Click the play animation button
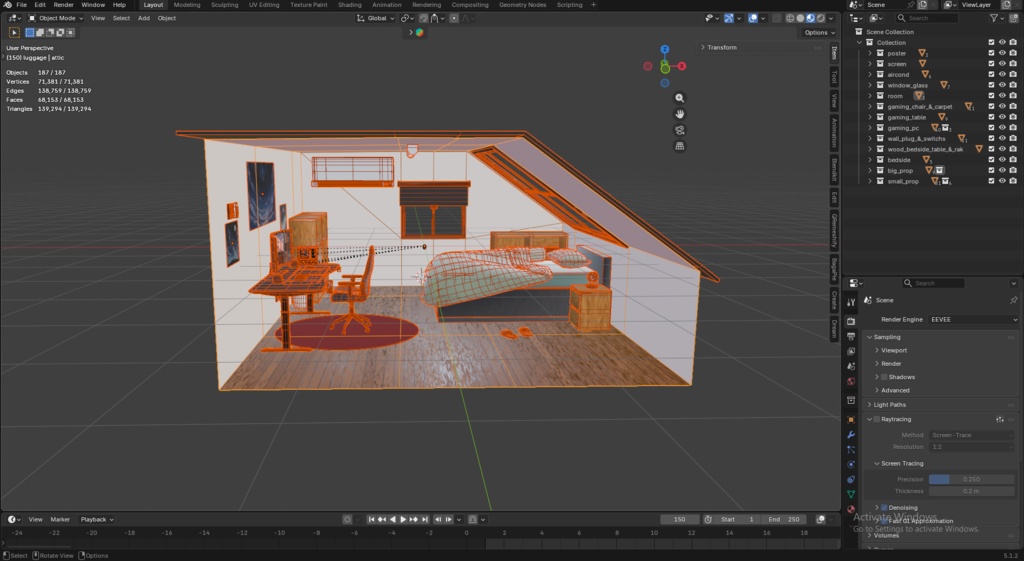Screen dimensions: 1024x561 tap(403, 520)
